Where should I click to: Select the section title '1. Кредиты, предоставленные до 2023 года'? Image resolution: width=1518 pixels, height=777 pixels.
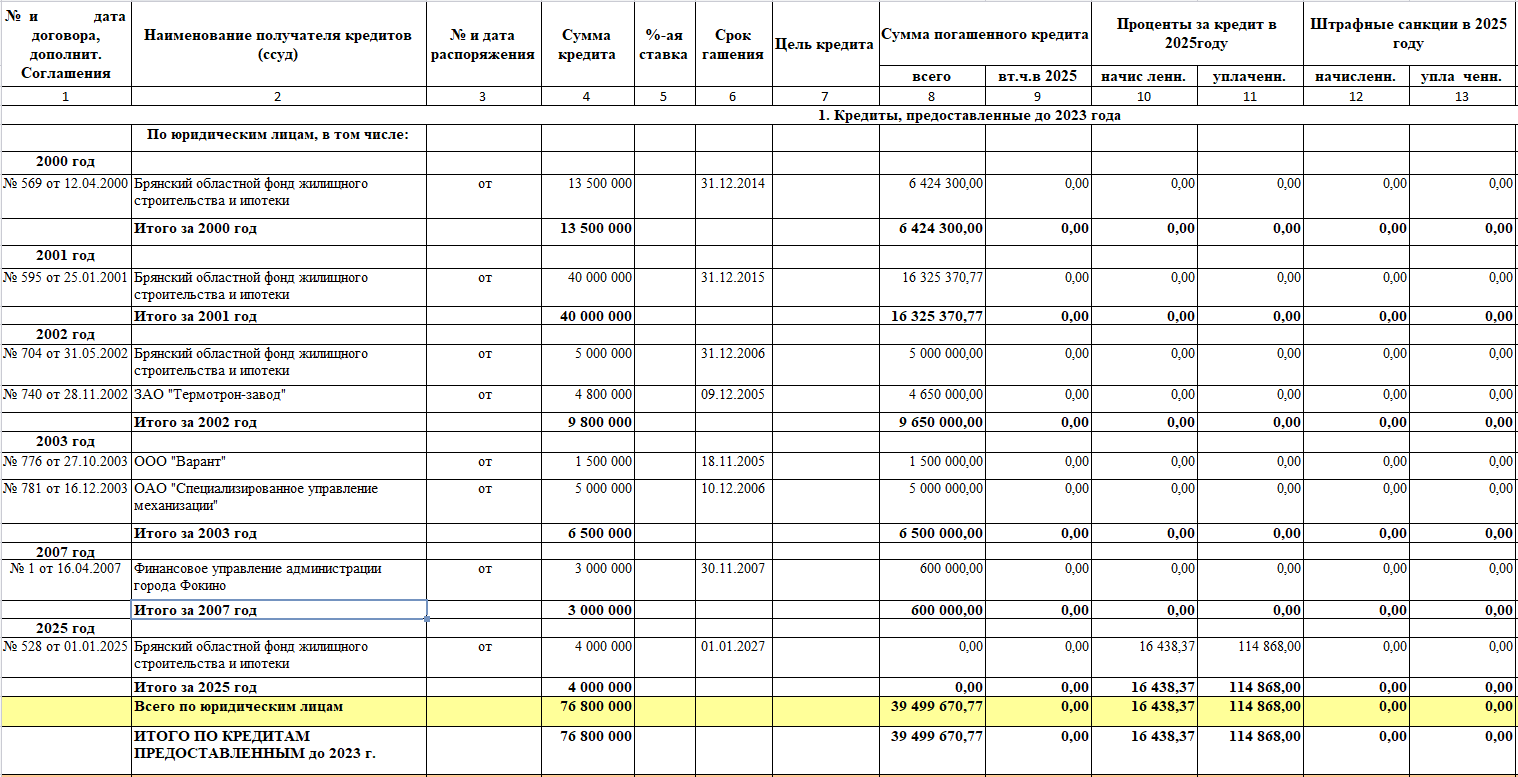(x=968, y=115)
